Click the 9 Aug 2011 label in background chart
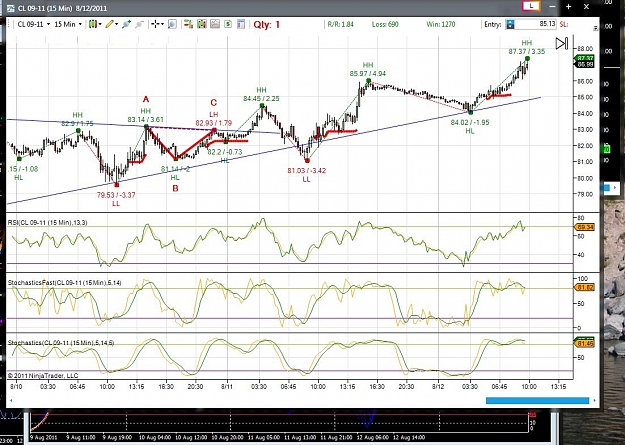This screenshot has width=625, height=445. pyautogui.click(x=43, y=437)
